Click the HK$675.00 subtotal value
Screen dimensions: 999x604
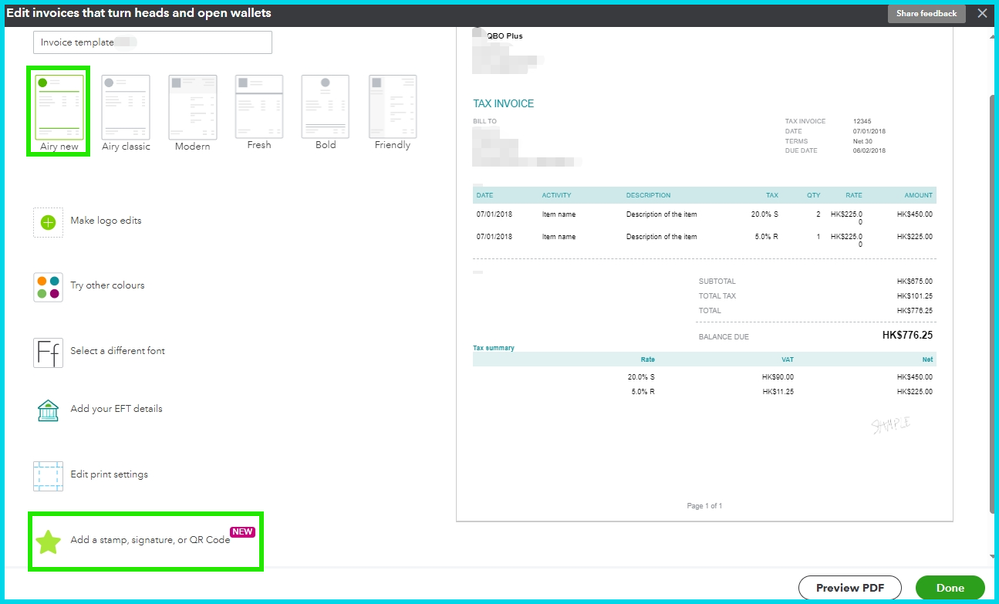914,282
